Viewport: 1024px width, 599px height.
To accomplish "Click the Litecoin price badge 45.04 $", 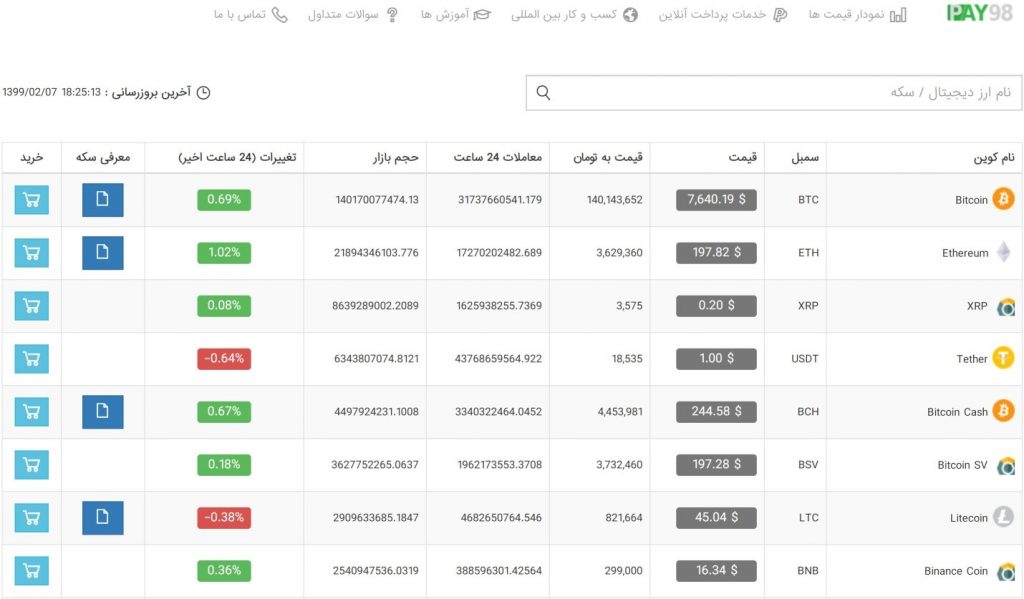I will click(716, 517).
